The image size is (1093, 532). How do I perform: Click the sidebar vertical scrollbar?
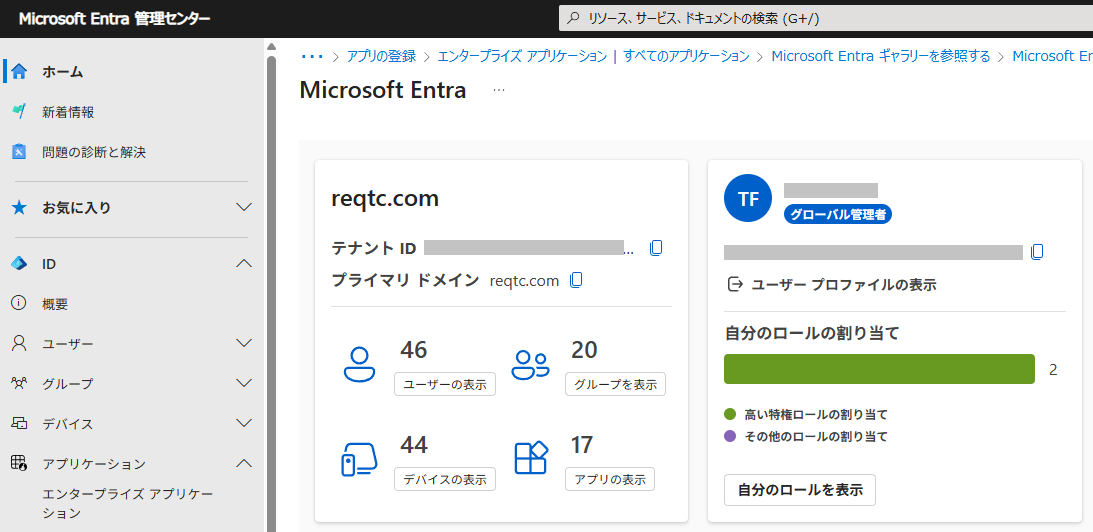point(271,293)
